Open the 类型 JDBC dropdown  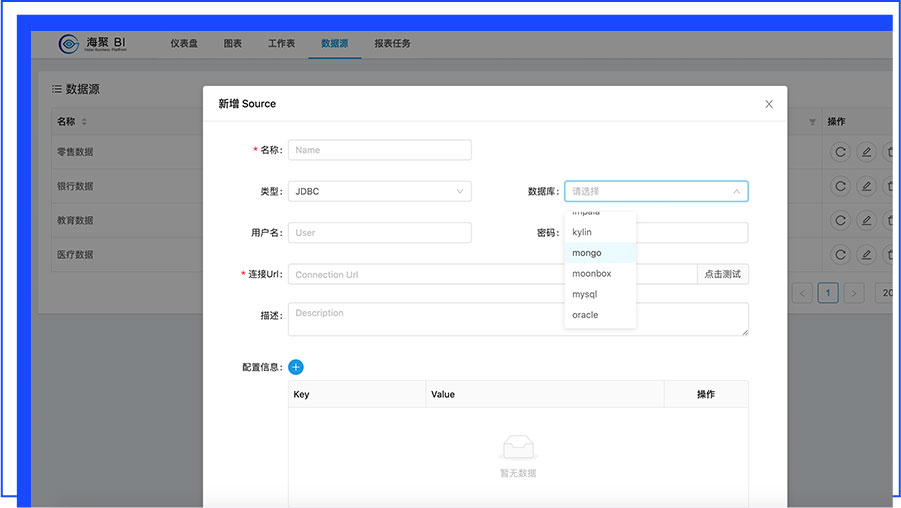click(380, 191)
